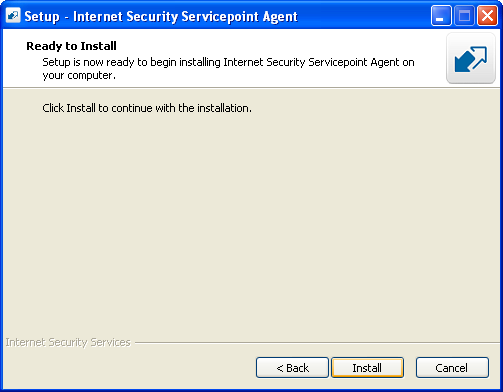This screenshot has height=392, width=503.
Task: Close the setup window with the red X
Action: tap(487, 15)
